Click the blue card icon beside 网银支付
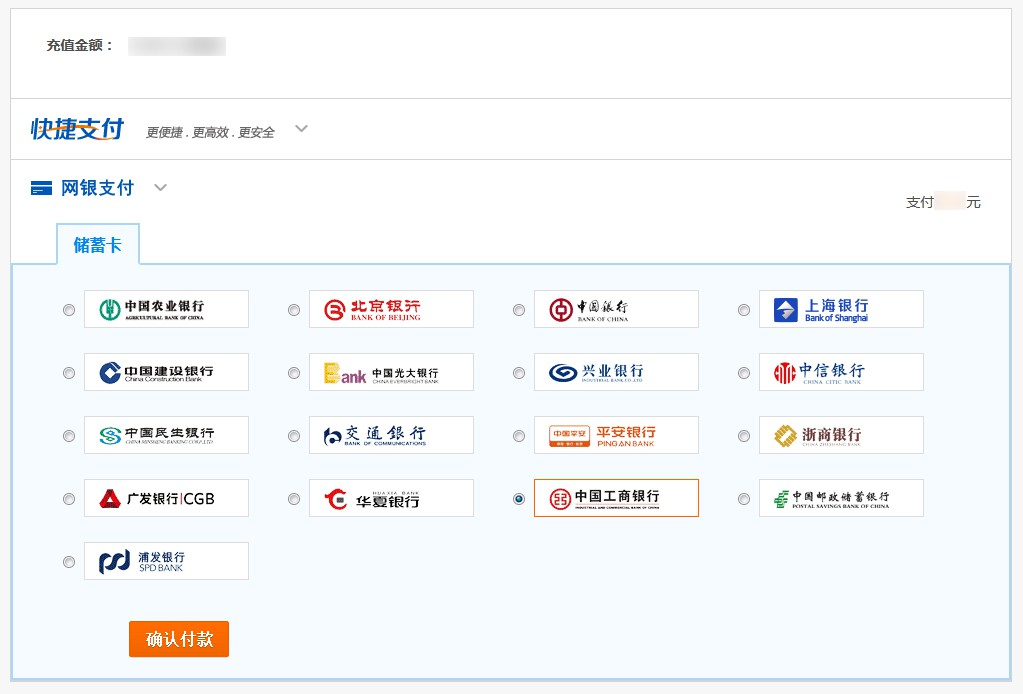This screenshot has height=694, width=1023. coord(41,189)
